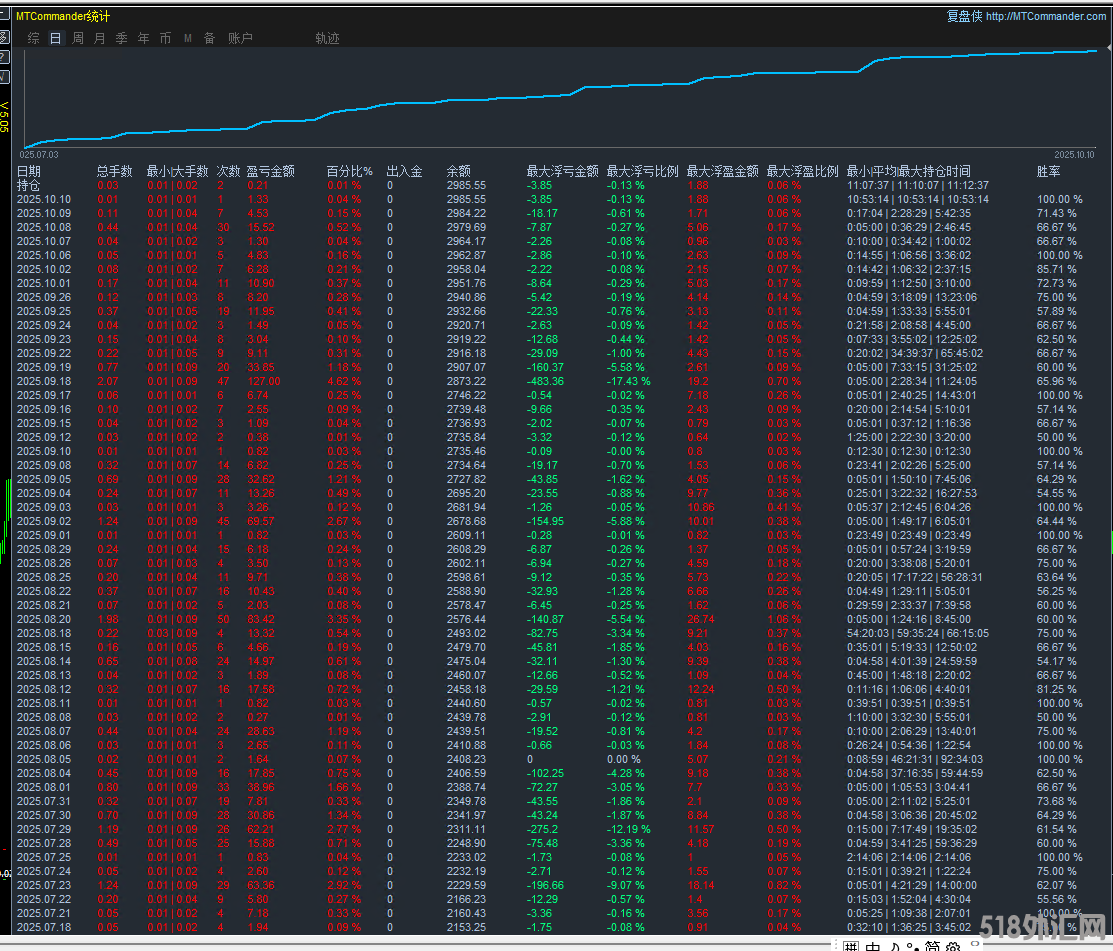This screenshot has width=1113, height=951.
Task: Click the 余额 balance column header
Action: (x=458, y=171)
